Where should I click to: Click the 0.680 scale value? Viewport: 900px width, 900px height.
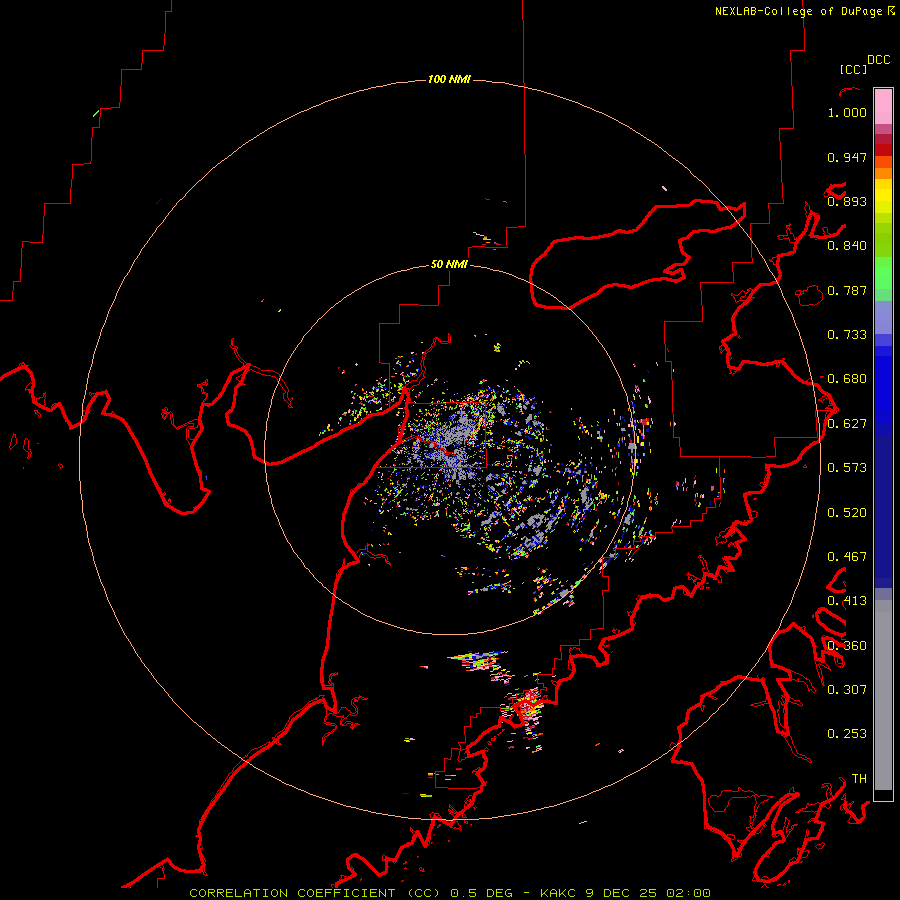click(847, 379)
